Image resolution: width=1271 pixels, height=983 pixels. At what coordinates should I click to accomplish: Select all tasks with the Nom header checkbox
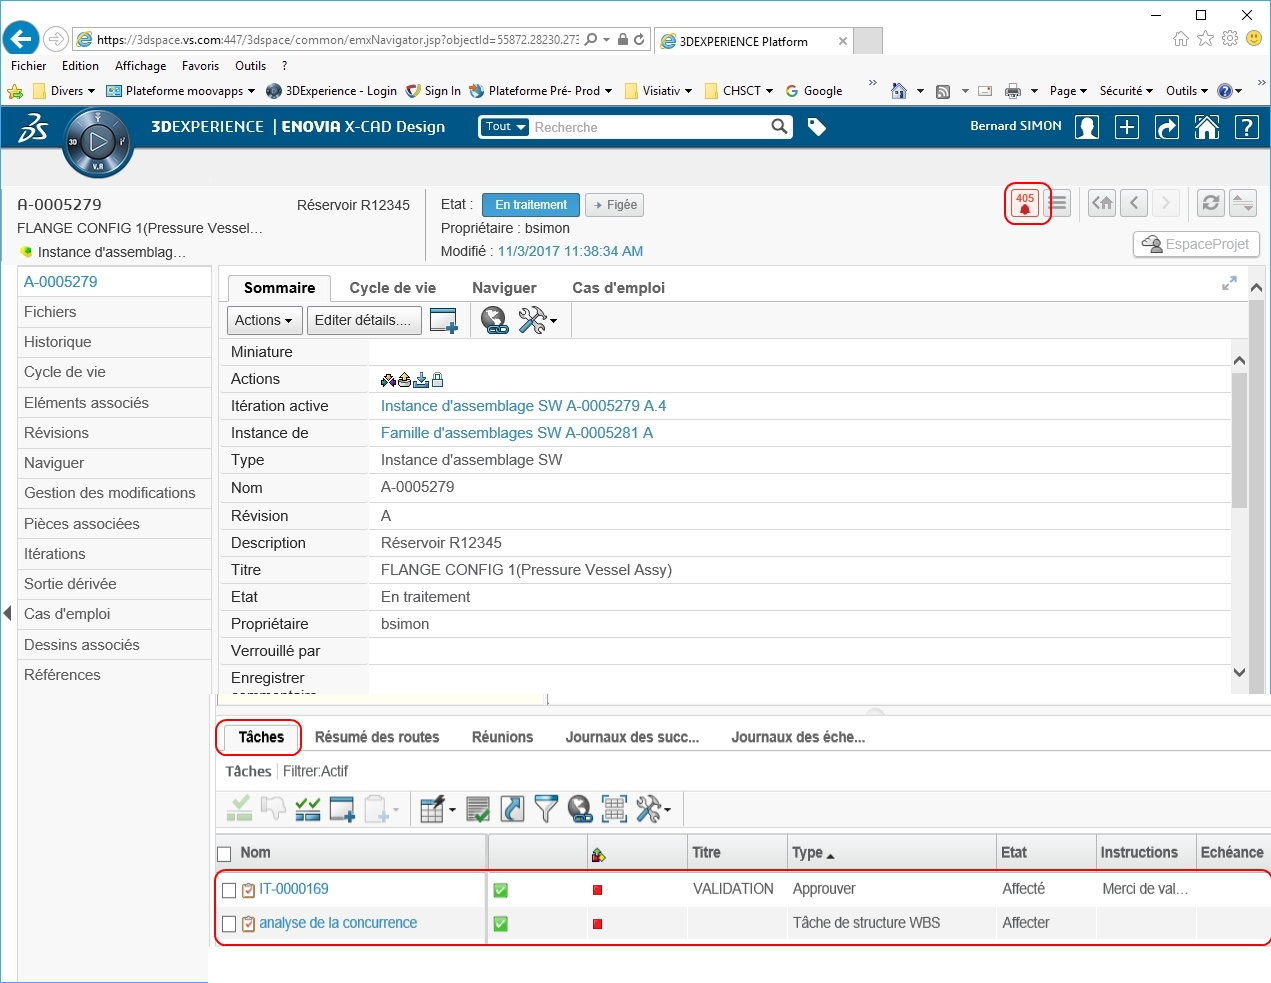(x=224, y=853)
